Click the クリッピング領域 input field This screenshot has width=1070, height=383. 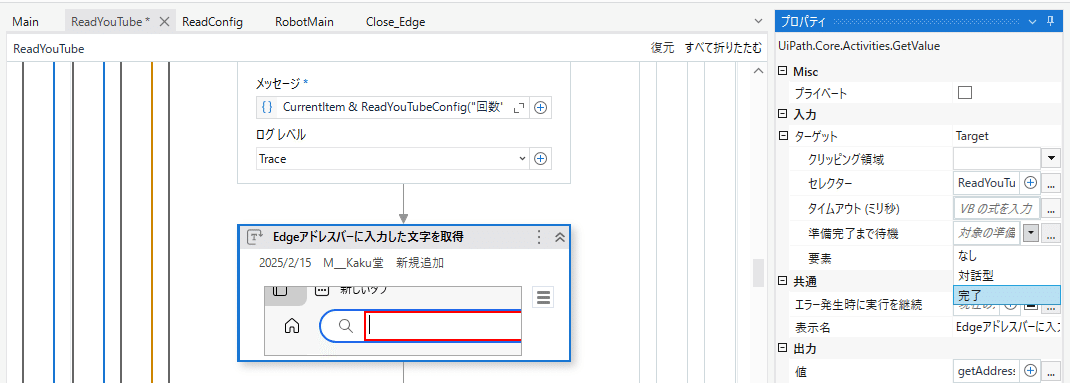click(x=996, y=158)
